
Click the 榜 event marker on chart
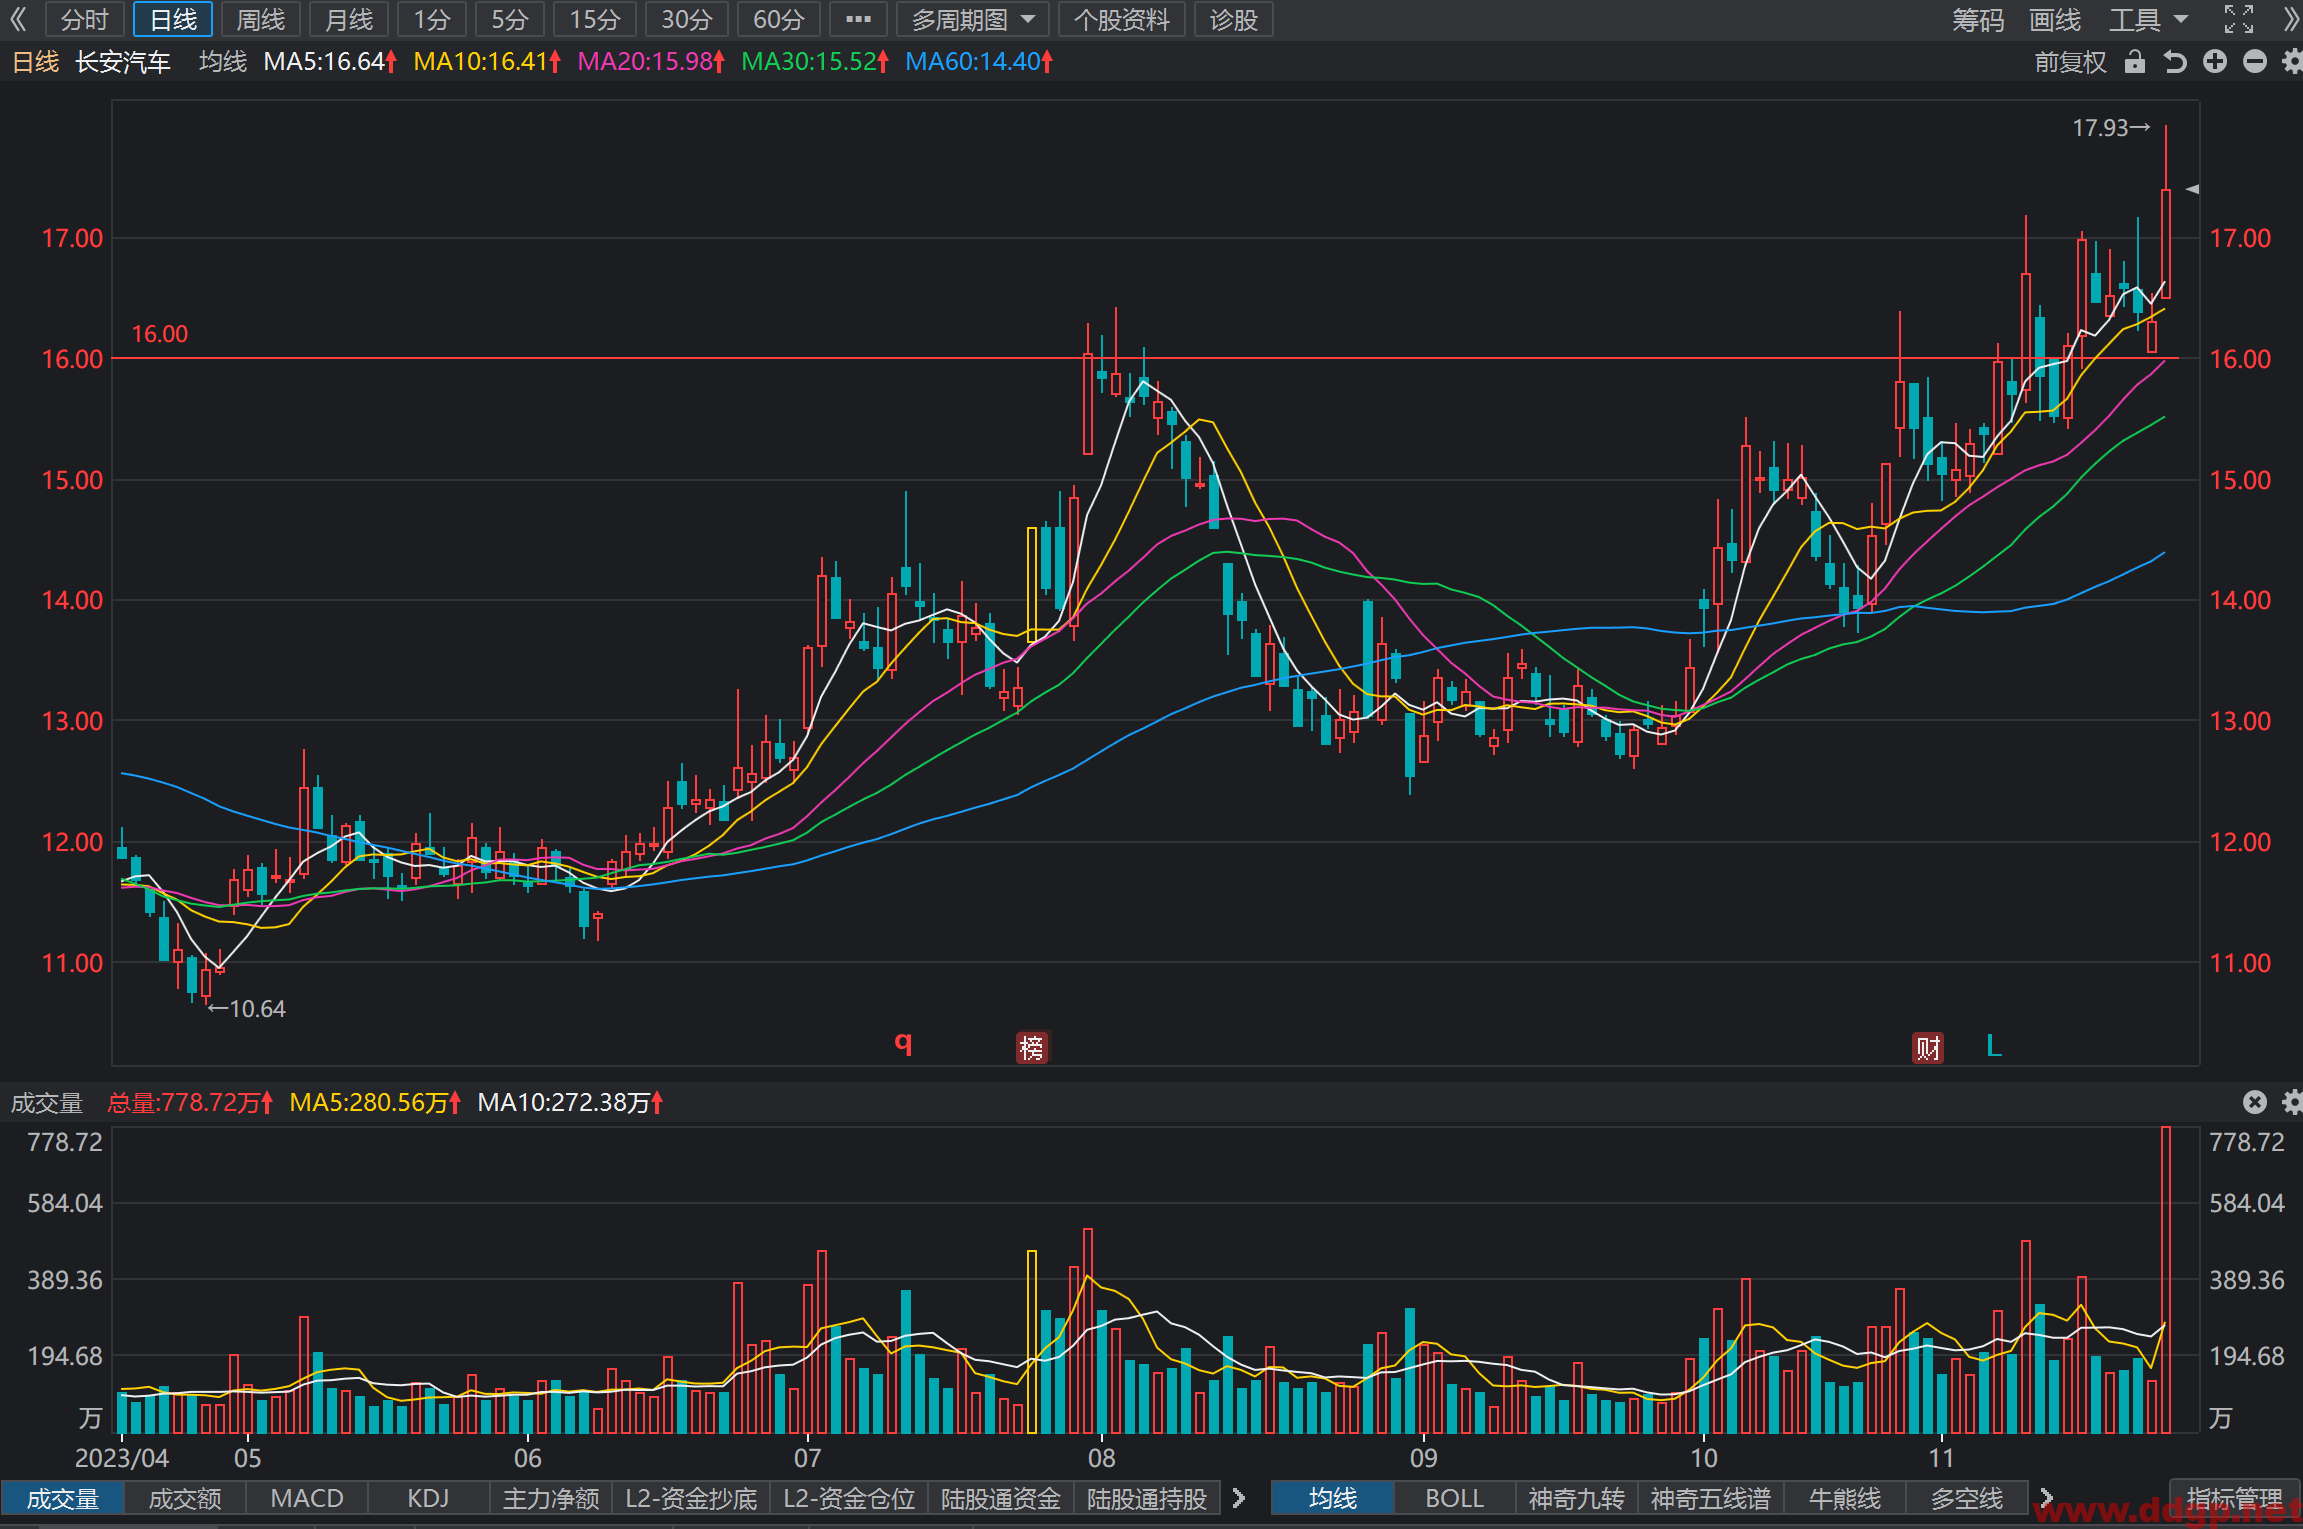point(1031,1047)
